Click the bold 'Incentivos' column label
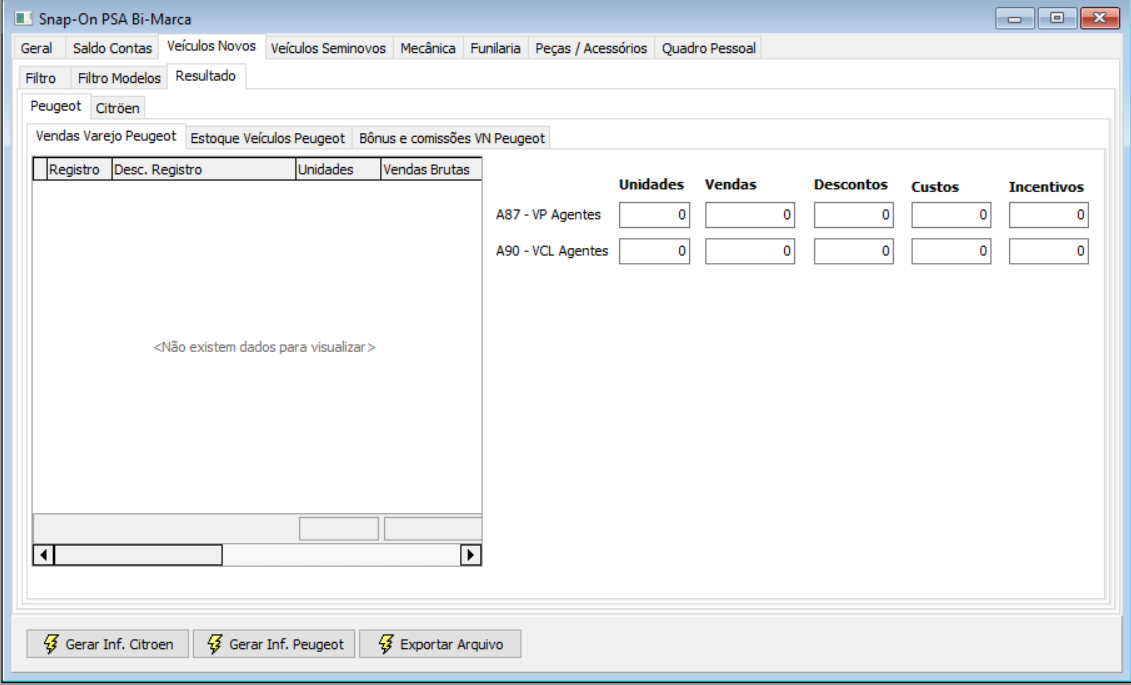 pyautogui.click(x=1046, y=187)
